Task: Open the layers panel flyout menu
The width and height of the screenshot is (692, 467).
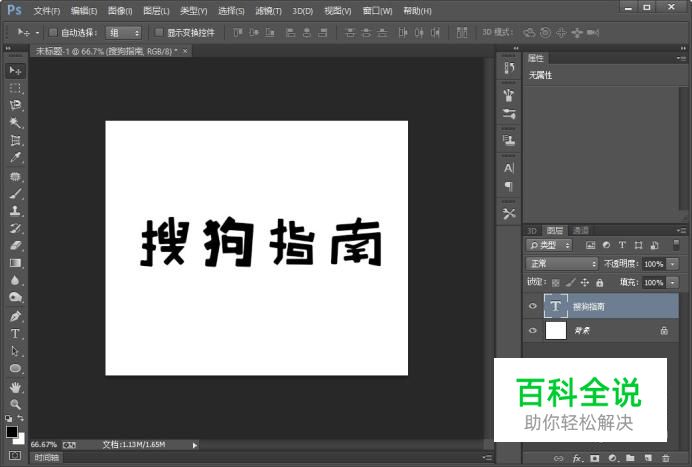Action: click(x=681, y=230)
